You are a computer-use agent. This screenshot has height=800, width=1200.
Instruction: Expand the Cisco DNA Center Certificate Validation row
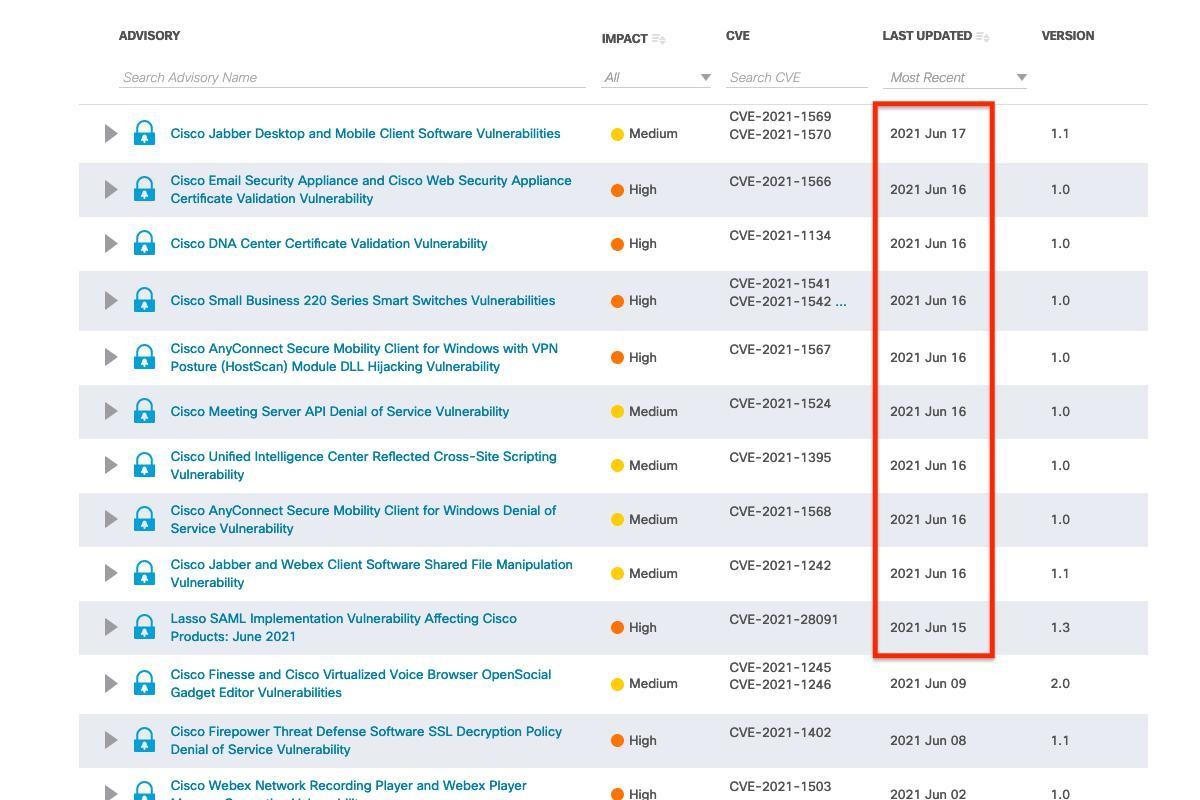click(111, 243)
